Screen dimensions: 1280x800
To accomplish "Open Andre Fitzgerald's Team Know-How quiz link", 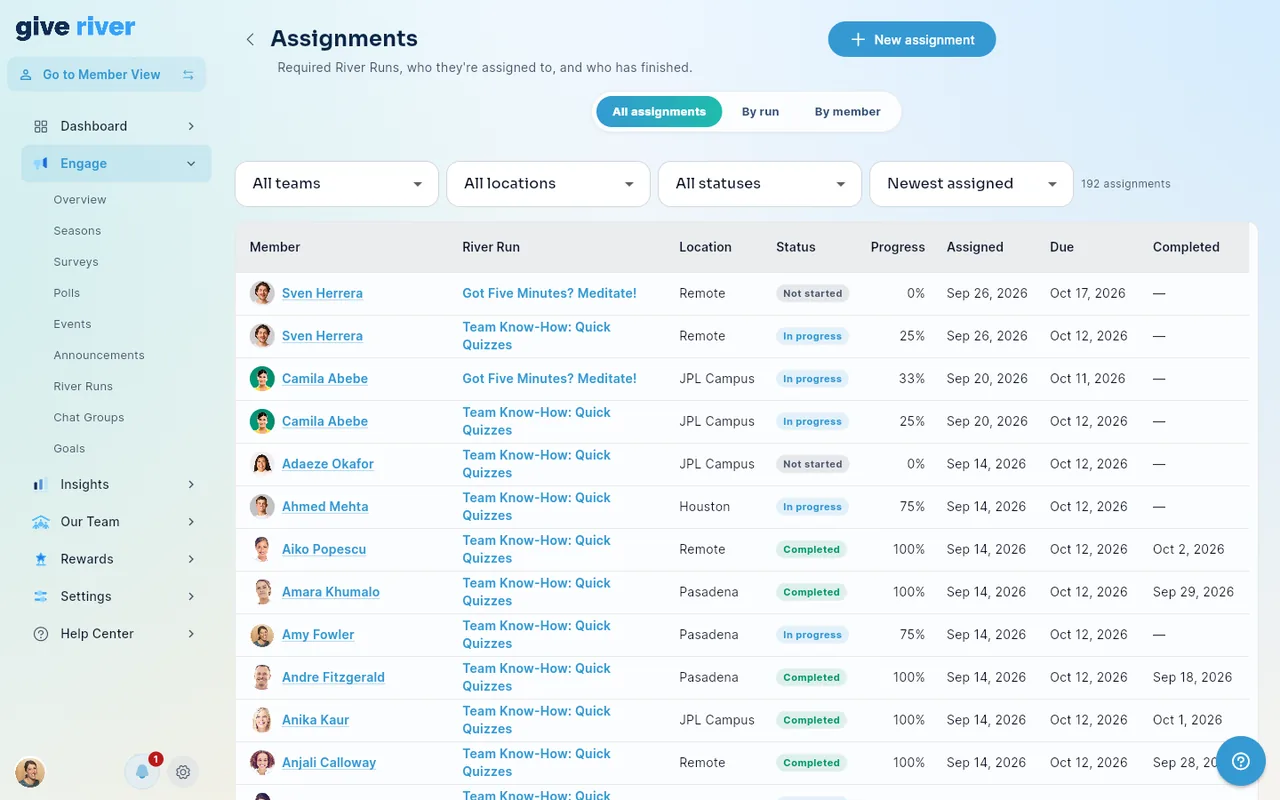I will (x=536, y=678).
